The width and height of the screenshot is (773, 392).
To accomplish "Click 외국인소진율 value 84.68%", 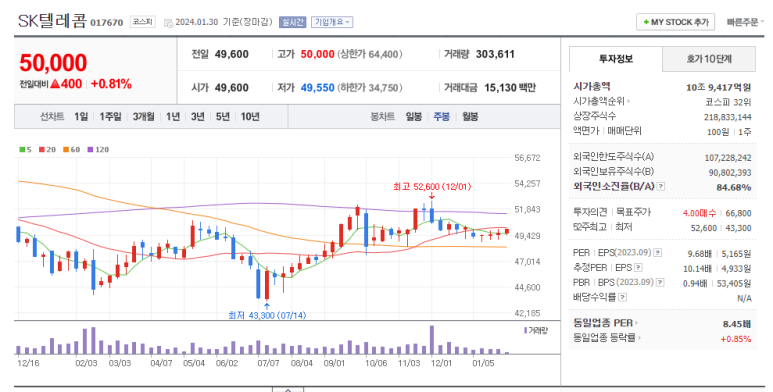I will coord(734,187).
